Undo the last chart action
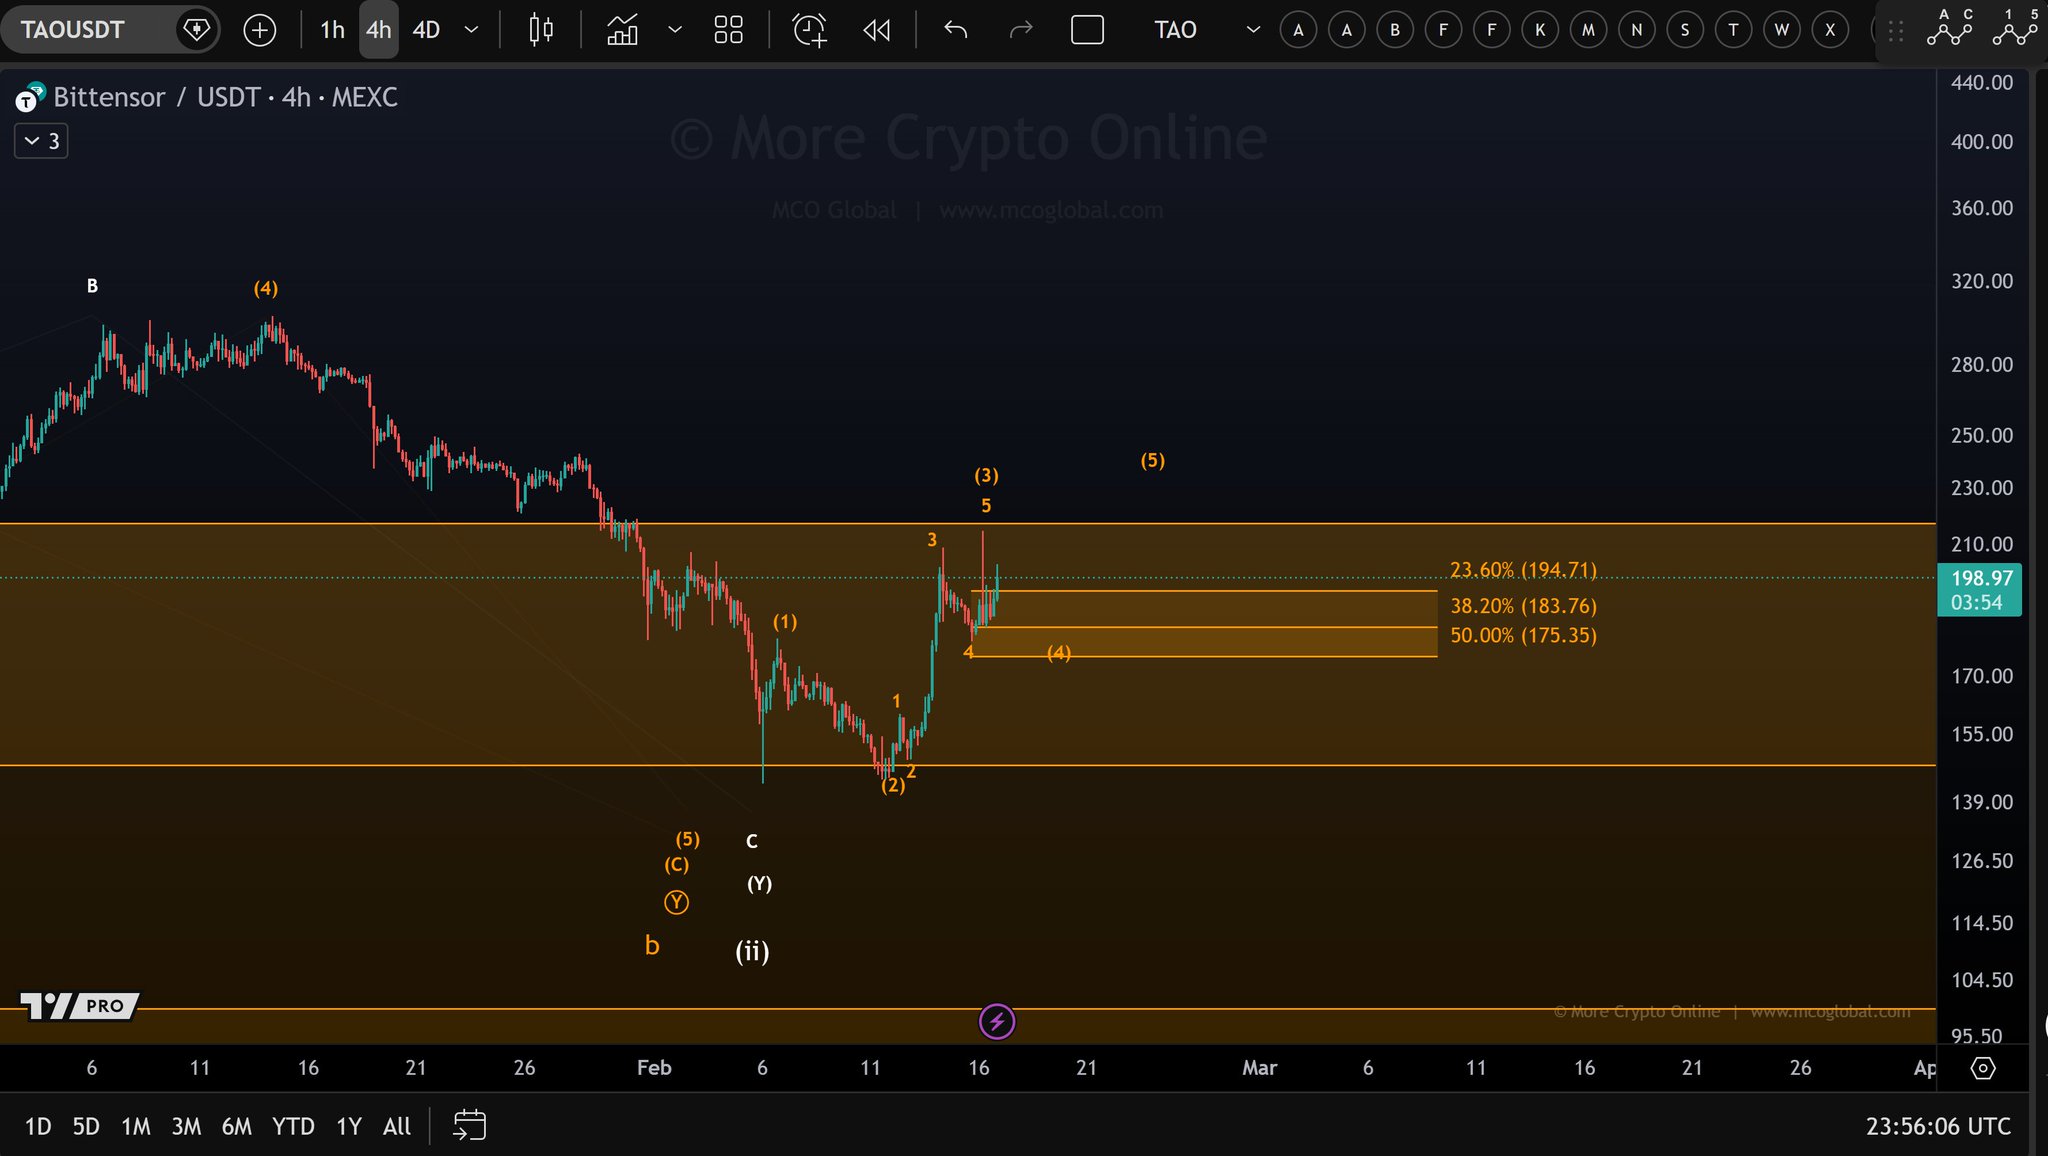 [955, 30]
